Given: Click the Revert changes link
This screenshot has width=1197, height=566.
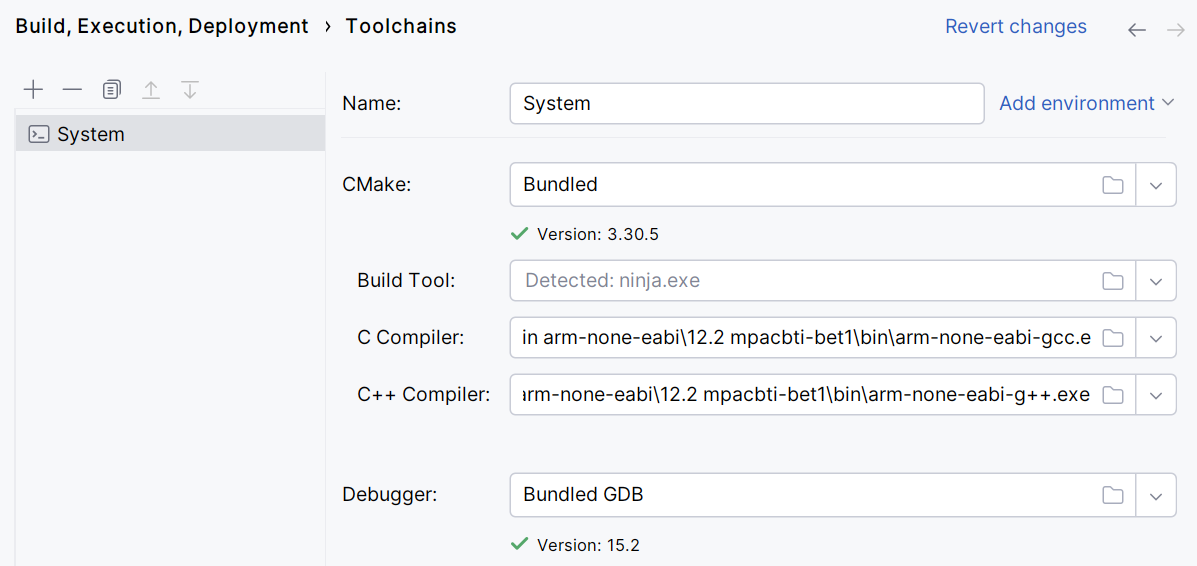Looking at the screenshot, I should coord(1015,27).
